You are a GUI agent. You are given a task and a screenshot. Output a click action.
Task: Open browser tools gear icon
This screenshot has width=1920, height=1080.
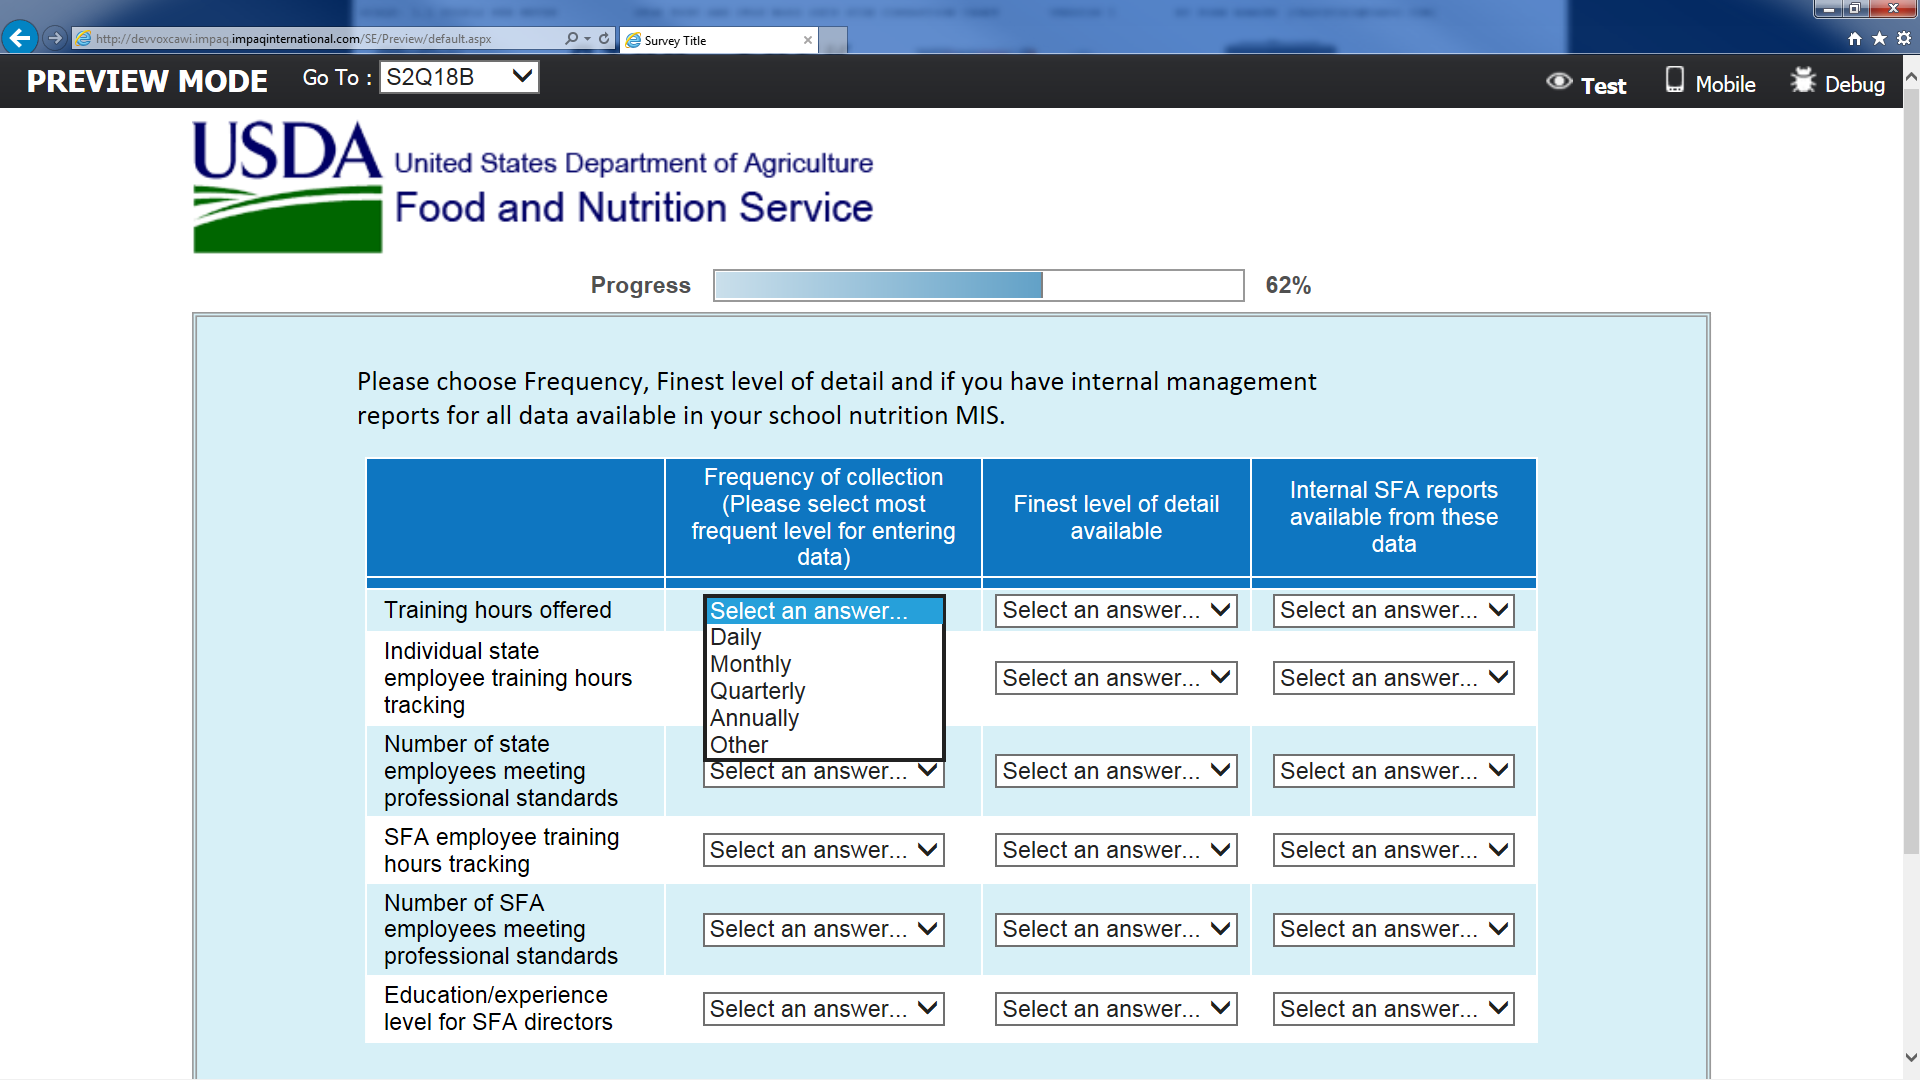pyautogui.click(x=1904, y=38)
